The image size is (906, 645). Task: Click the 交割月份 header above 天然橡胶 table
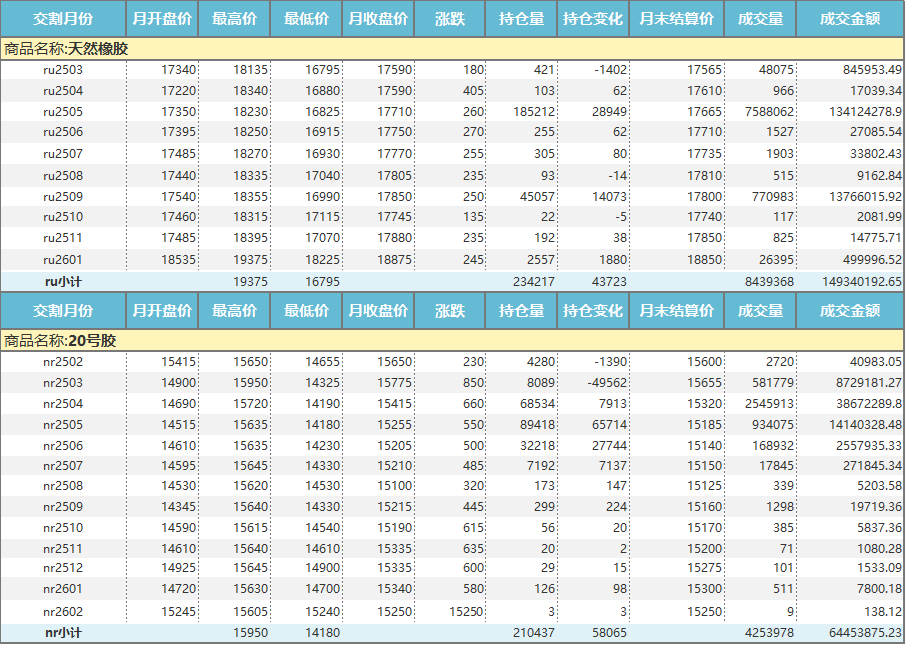[x=63, y=19]
